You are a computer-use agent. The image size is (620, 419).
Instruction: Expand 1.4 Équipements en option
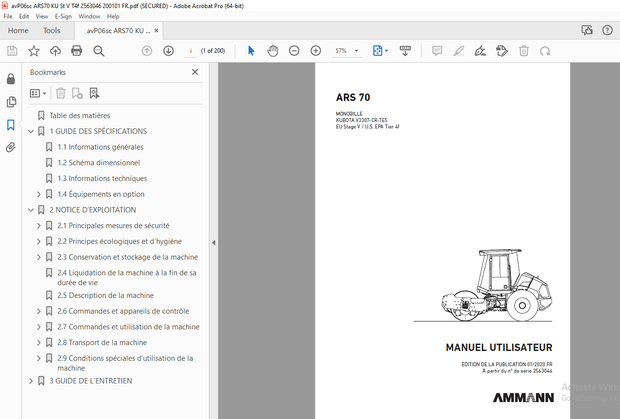[x=39, y=194]
